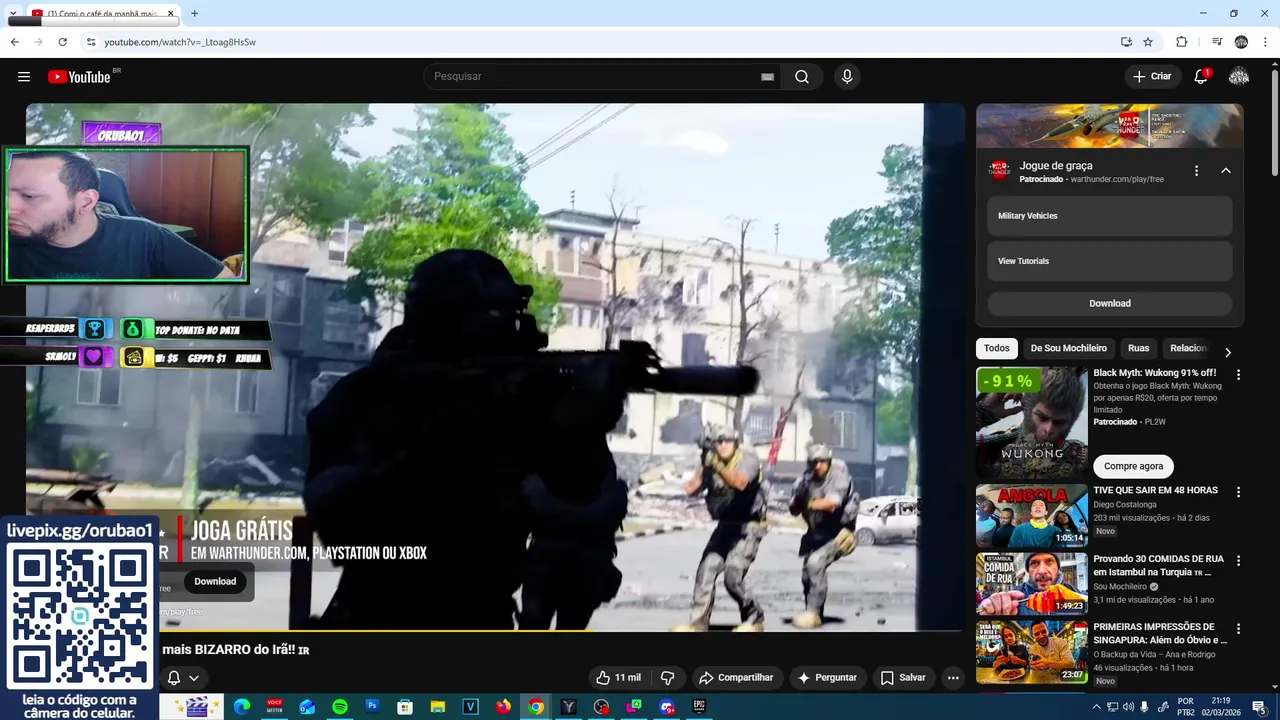This screenshot has height=720, width=1280.
Task: Reload the page with refresh icon
Action: pyautogui.click(x=62, y=42)
